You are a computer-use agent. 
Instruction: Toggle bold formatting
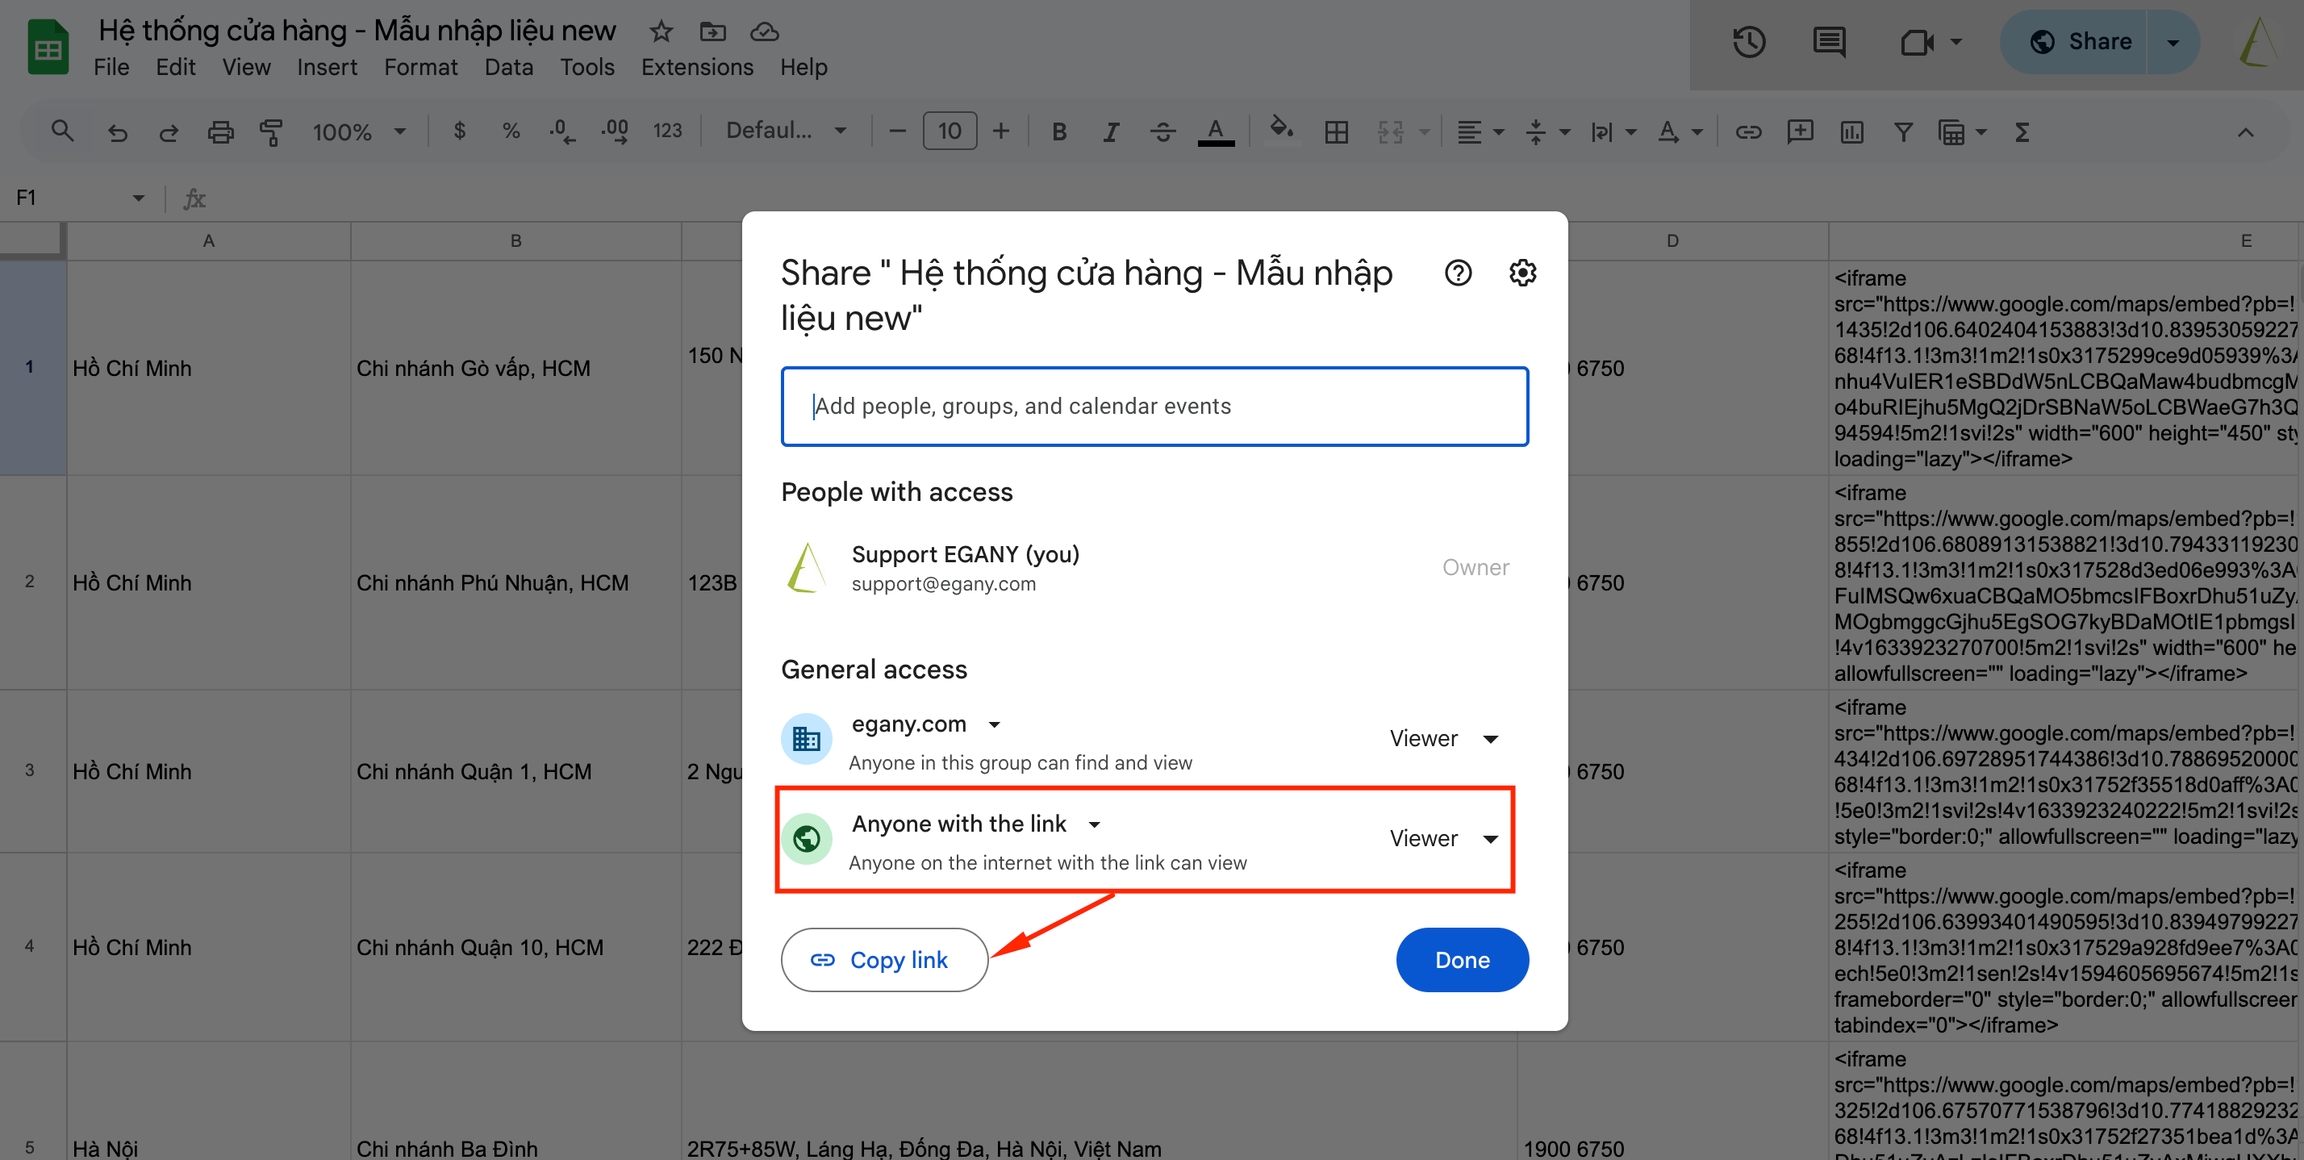point(1059,132)
